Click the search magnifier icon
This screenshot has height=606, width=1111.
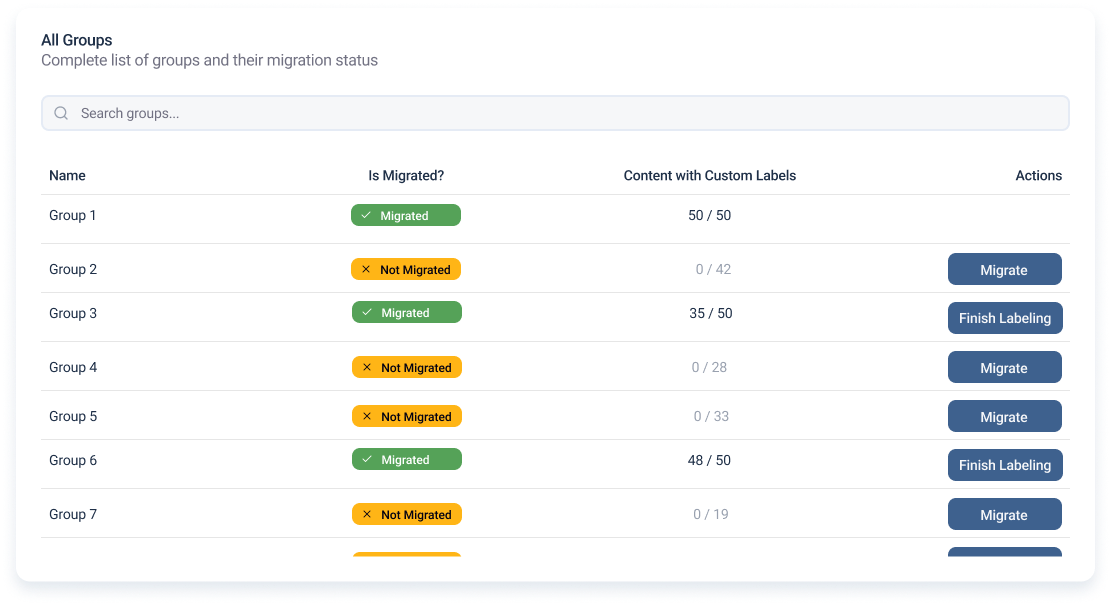62,113
